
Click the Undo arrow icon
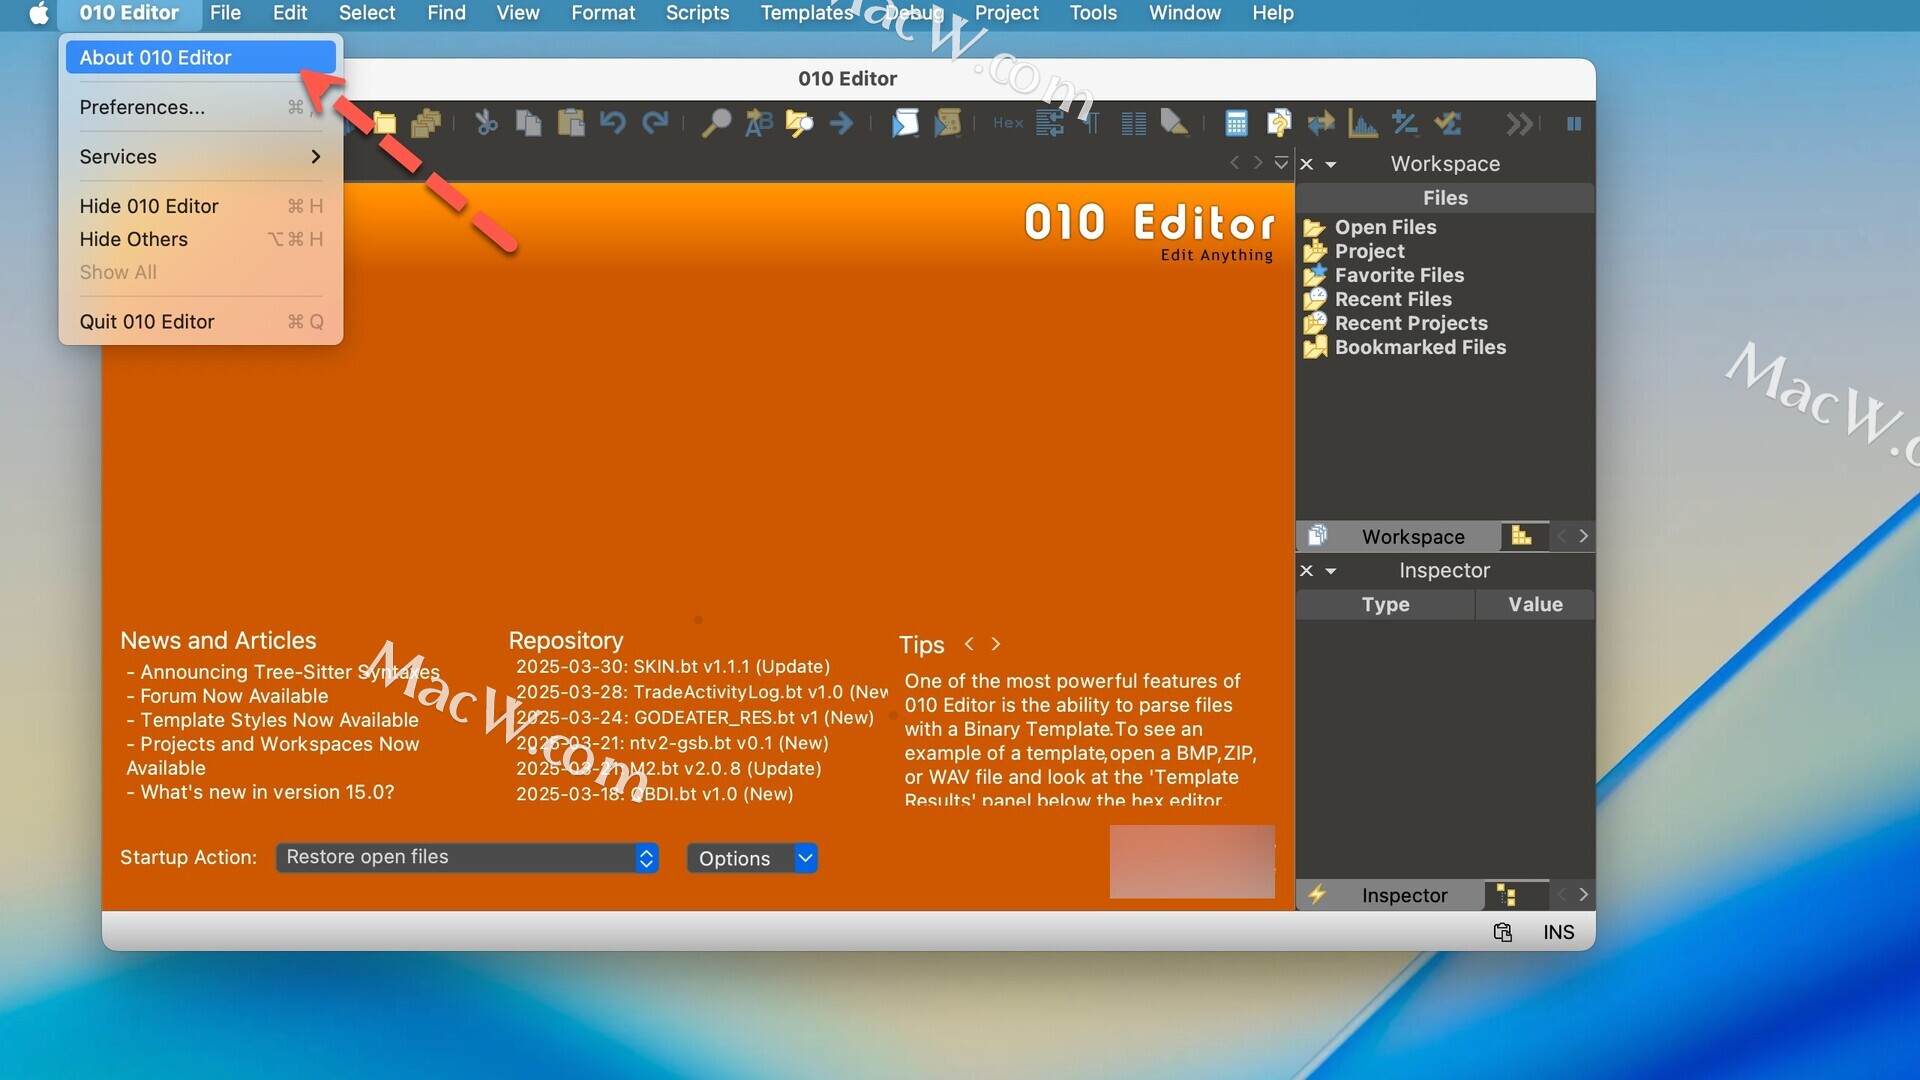coord(612,123)
